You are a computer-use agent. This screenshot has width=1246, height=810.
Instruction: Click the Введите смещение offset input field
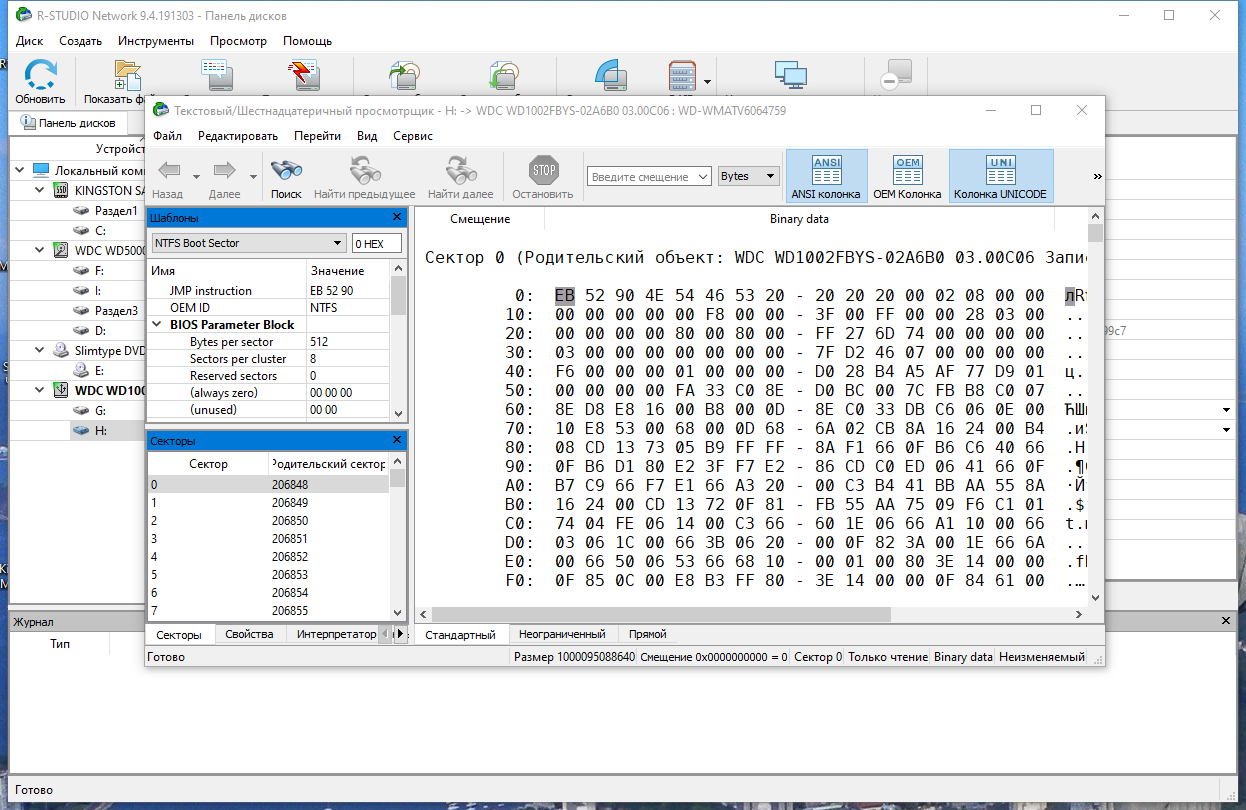649,176
